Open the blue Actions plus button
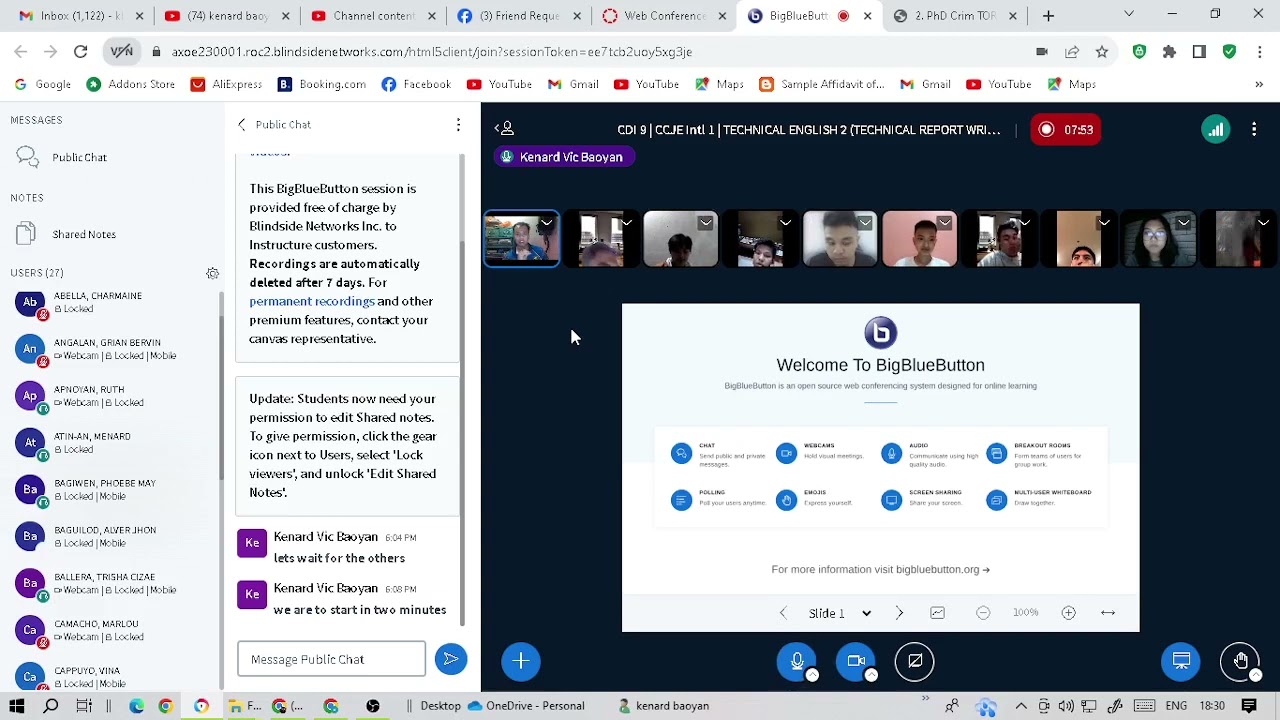Image resolution: width=1280 pixels, height=720 pixels. click(521, 661)
